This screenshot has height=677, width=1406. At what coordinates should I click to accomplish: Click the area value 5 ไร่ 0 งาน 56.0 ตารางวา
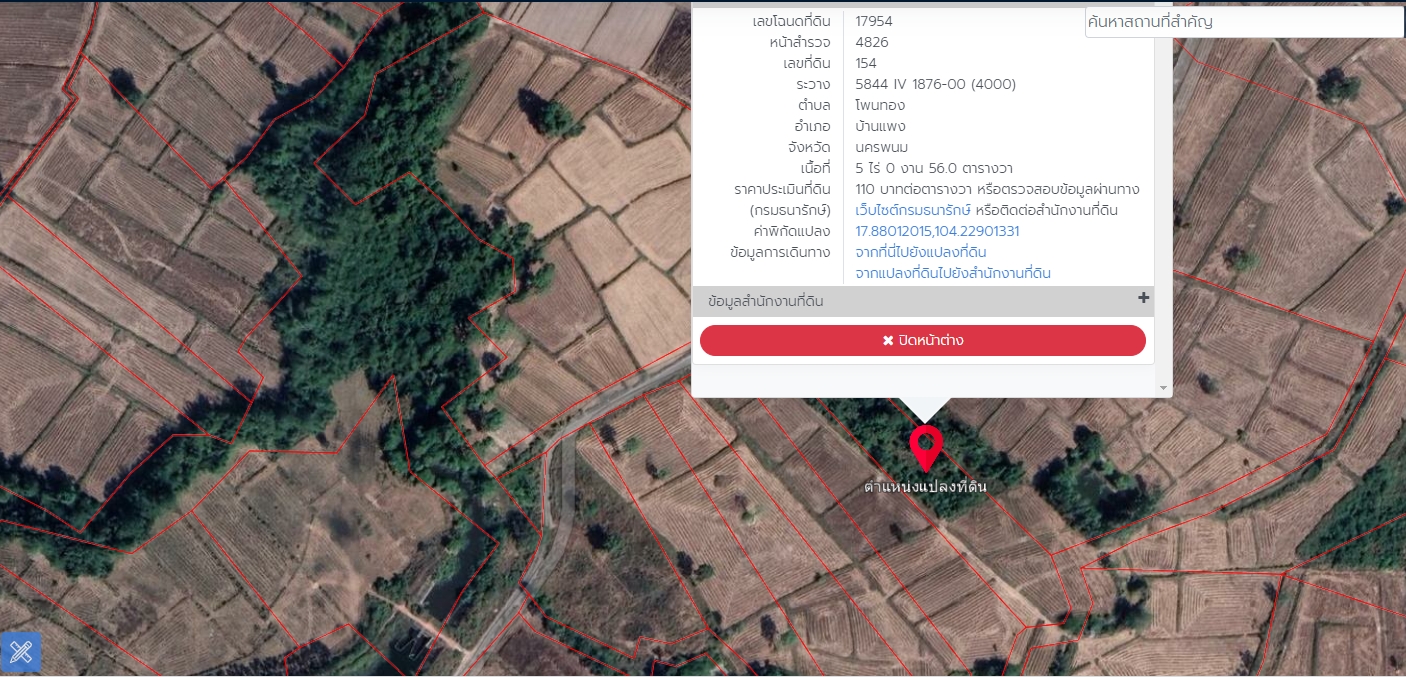pos(934,168)
